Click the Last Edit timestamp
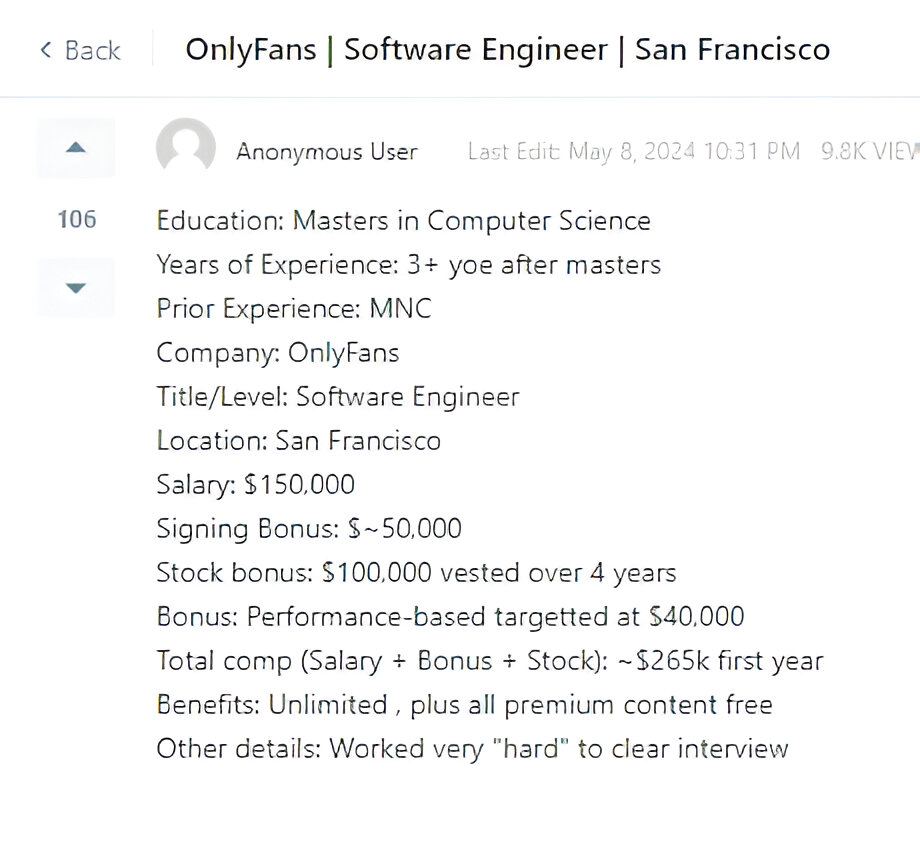The height and width of the screenshot is (856, 920). [x=634, y=152]
